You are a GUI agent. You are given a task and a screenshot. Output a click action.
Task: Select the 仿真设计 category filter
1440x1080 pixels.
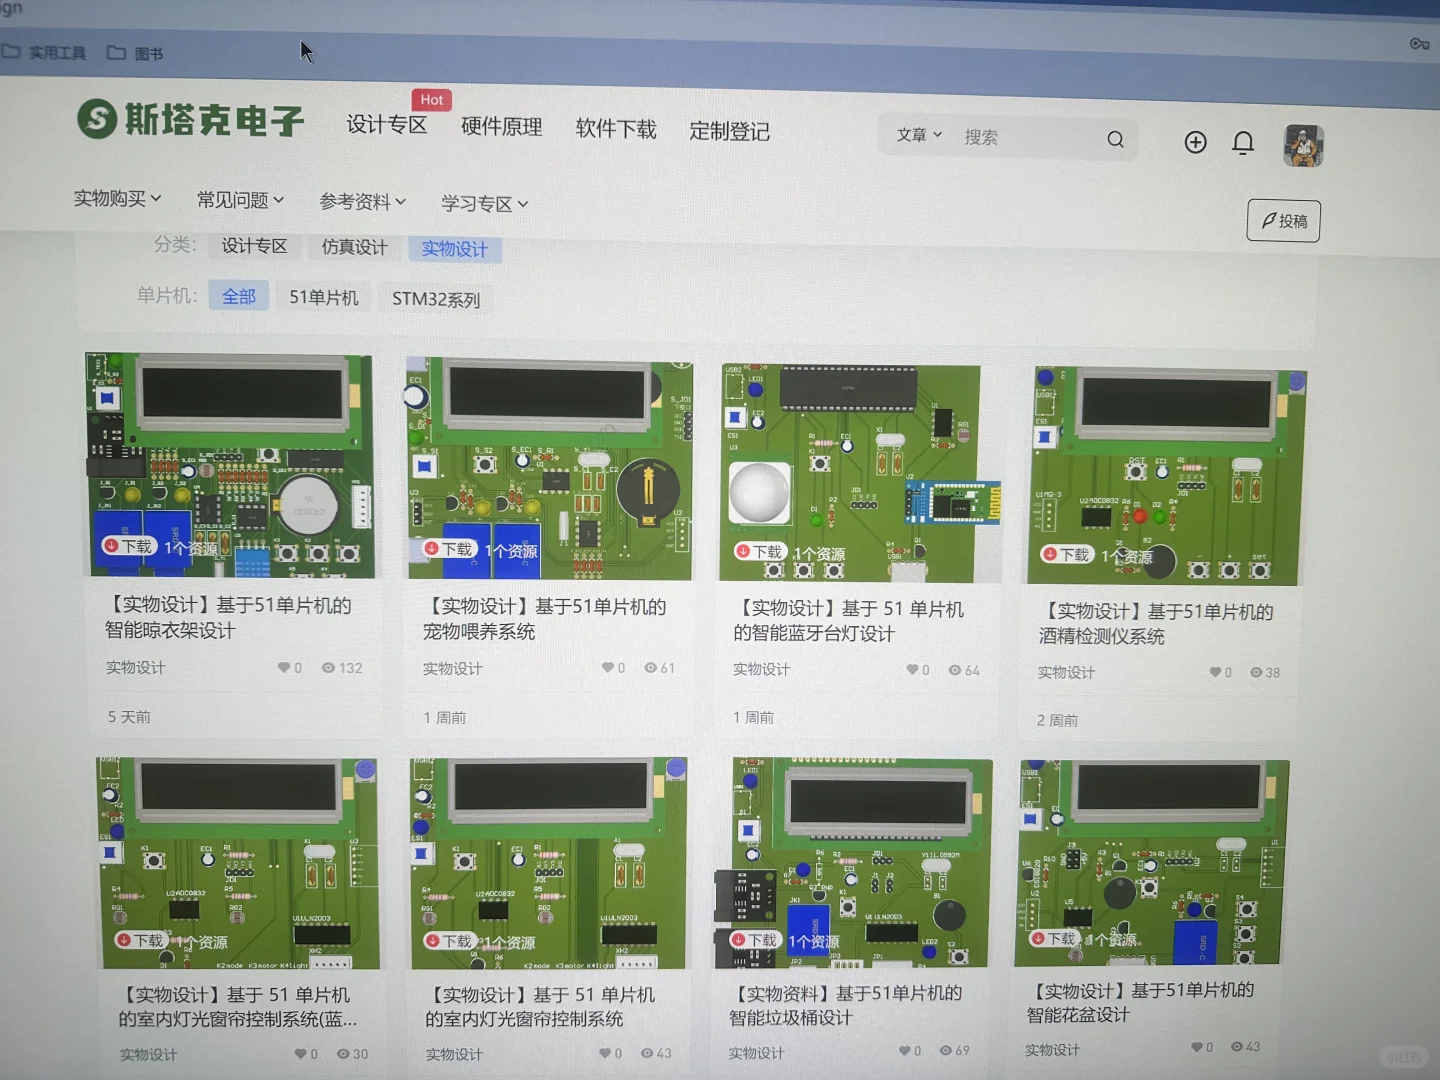click(x=354, y=247)
